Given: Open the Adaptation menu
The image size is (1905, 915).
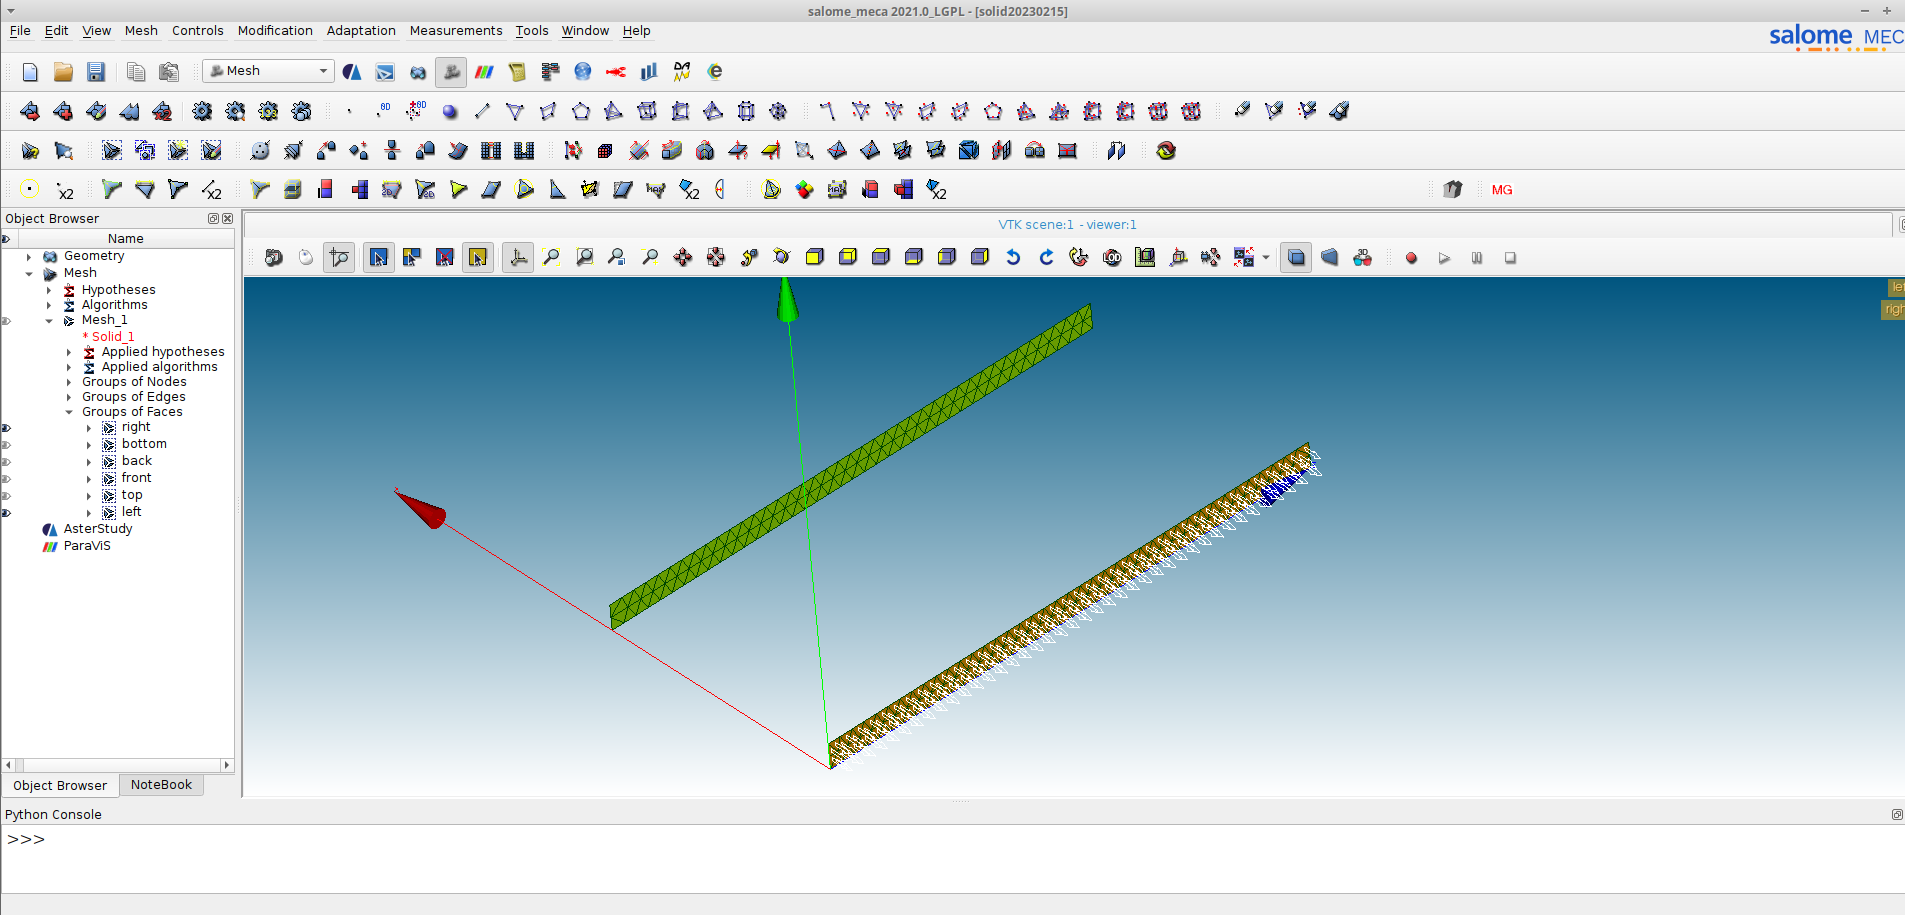Looking at the screenshot, I should click(x=361, y=31).
